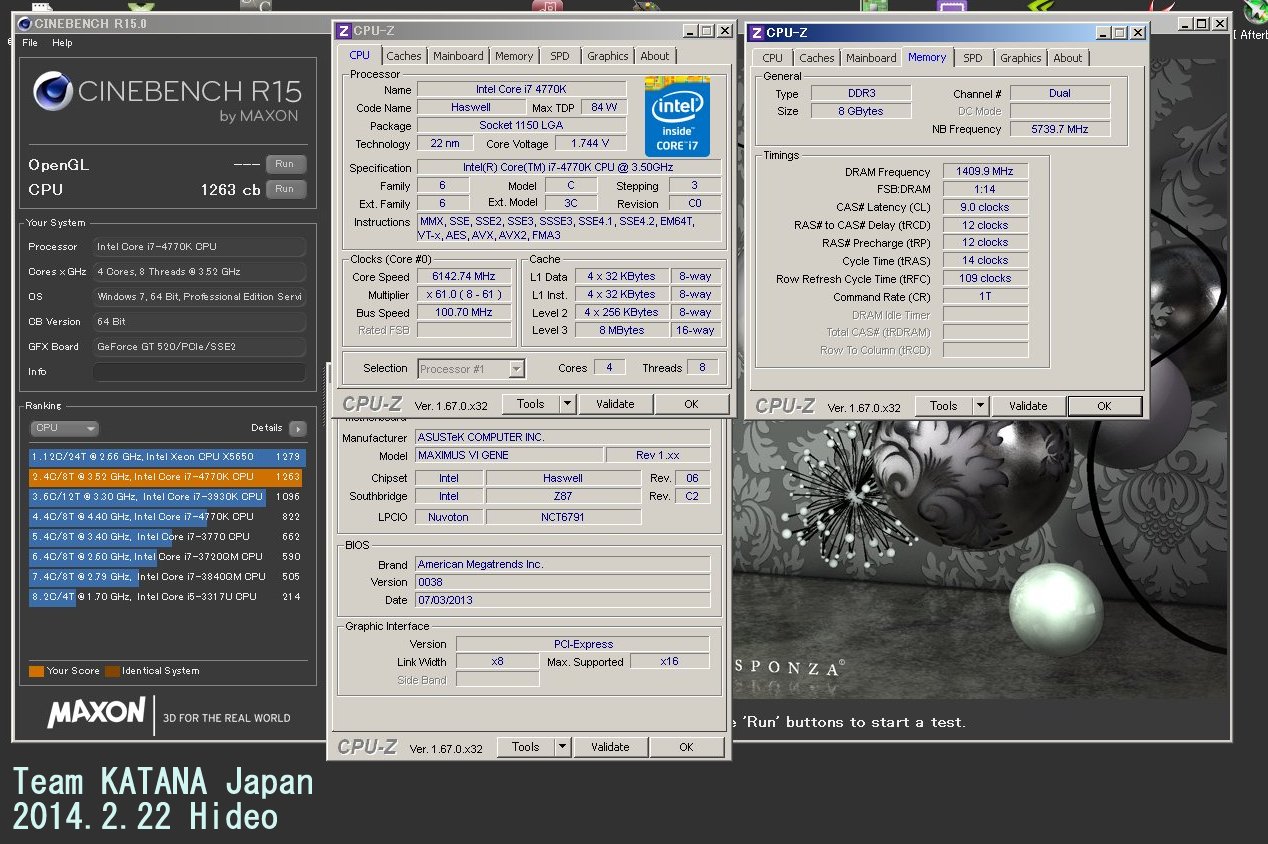The image size is (1268, 844).
Task: Click the Info input field in Cinebench
Action: pyautogui.click(x=199, y=372)
